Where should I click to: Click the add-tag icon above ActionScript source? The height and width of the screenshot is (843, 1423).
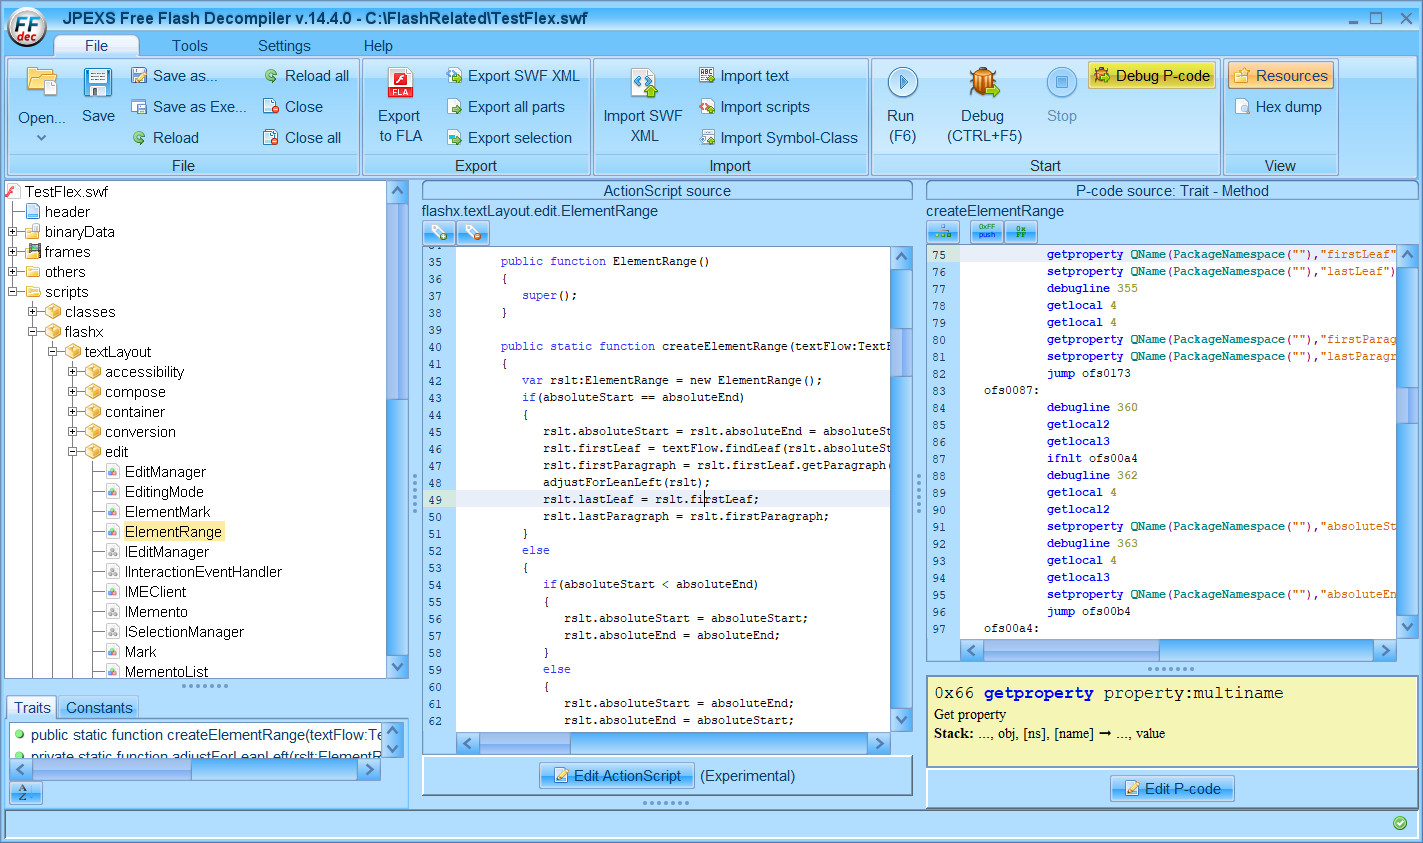[439, 233]
